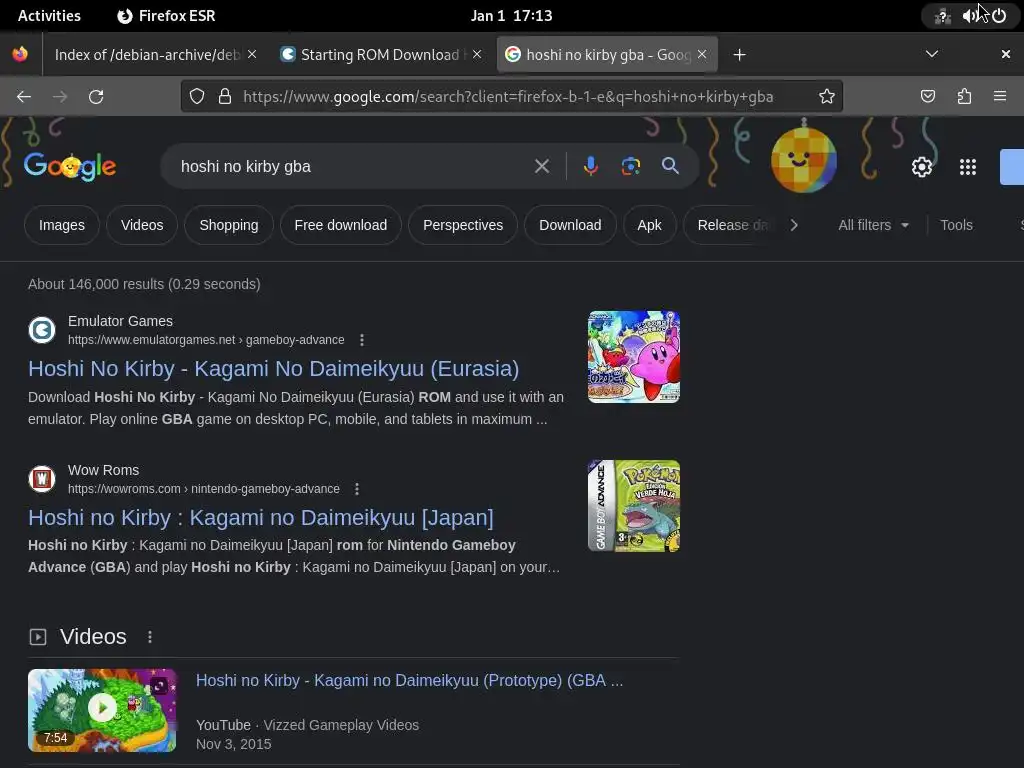Open more options for Emulator Games result

pyautogui.click(x=362, y=340)
